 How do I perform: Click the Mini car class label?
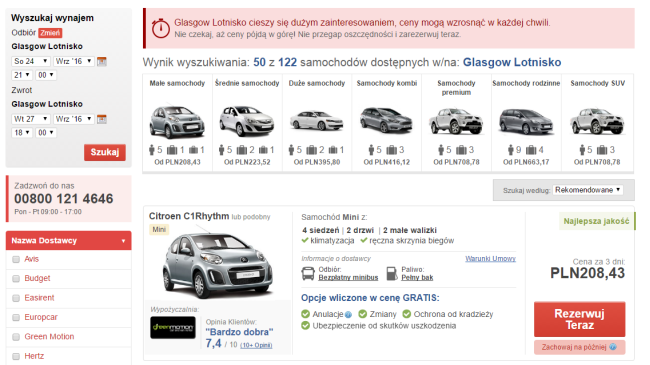(x=159, y=229)
